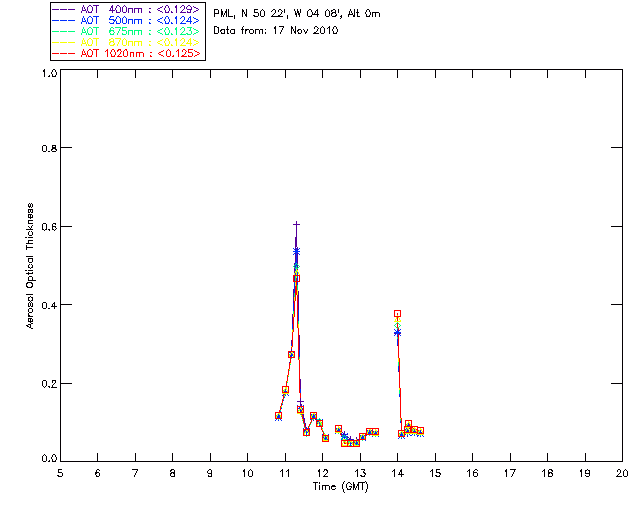Click the 'Data from: 17 Nov 2010' text
The image size is (640, 512).
click(276, 31)
